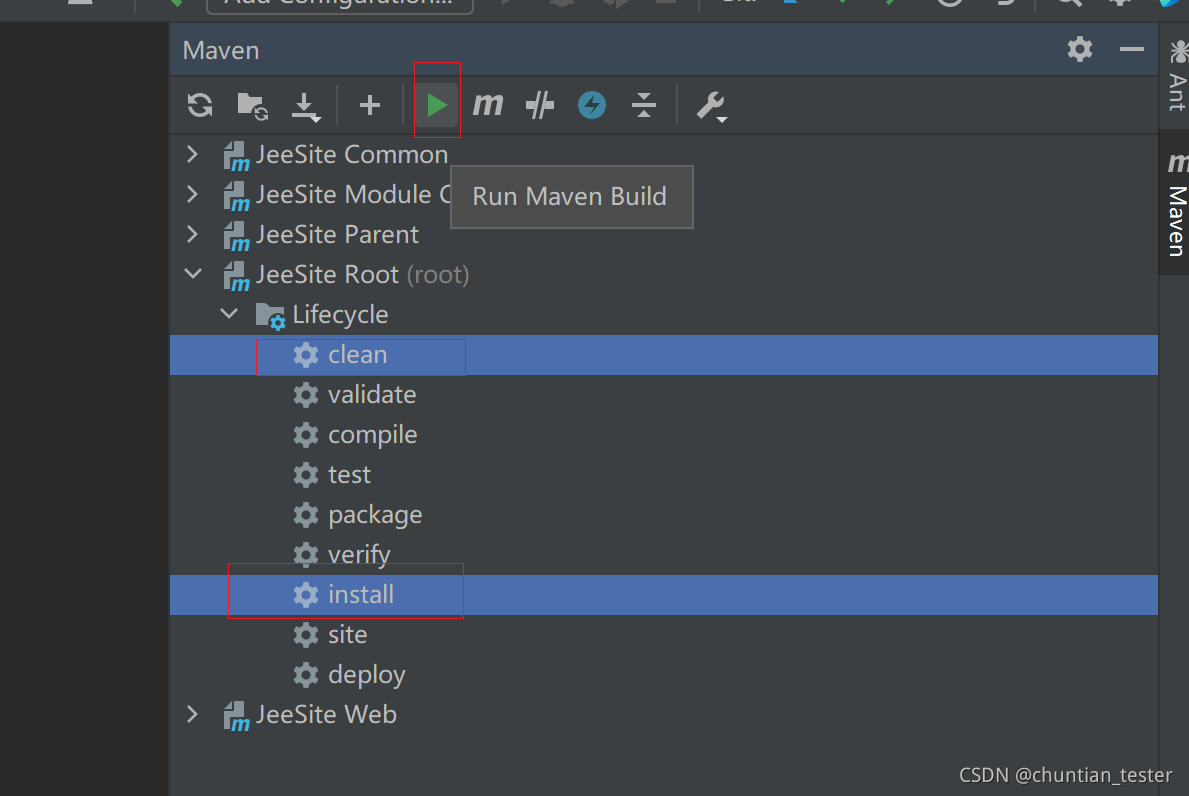Select the package lifecycle phase
This screenshot has width=1189, height=796.
[x=664, y=515]
